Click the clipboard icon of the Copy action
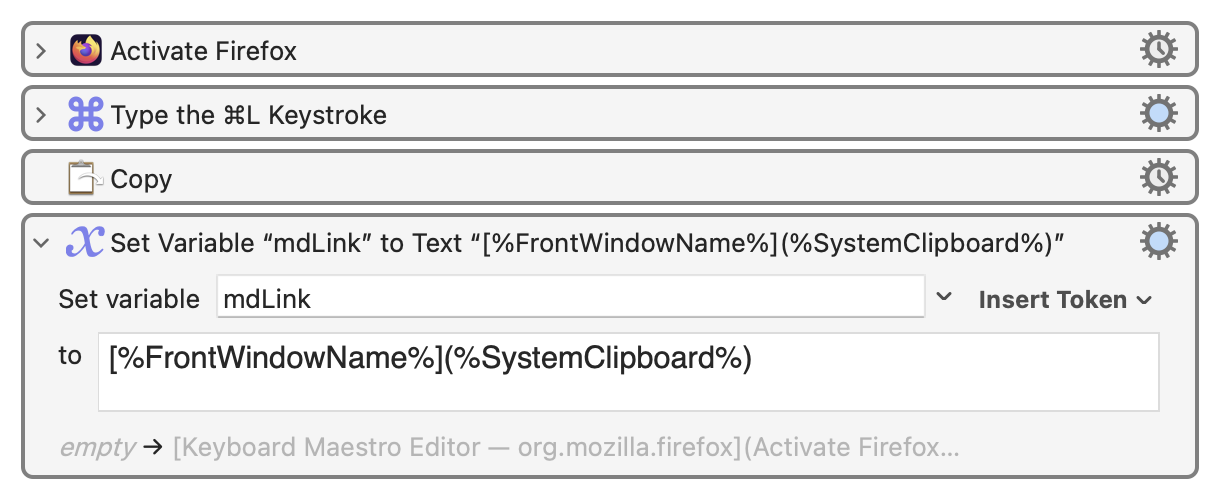1220x500 pixels. point(86,179)
